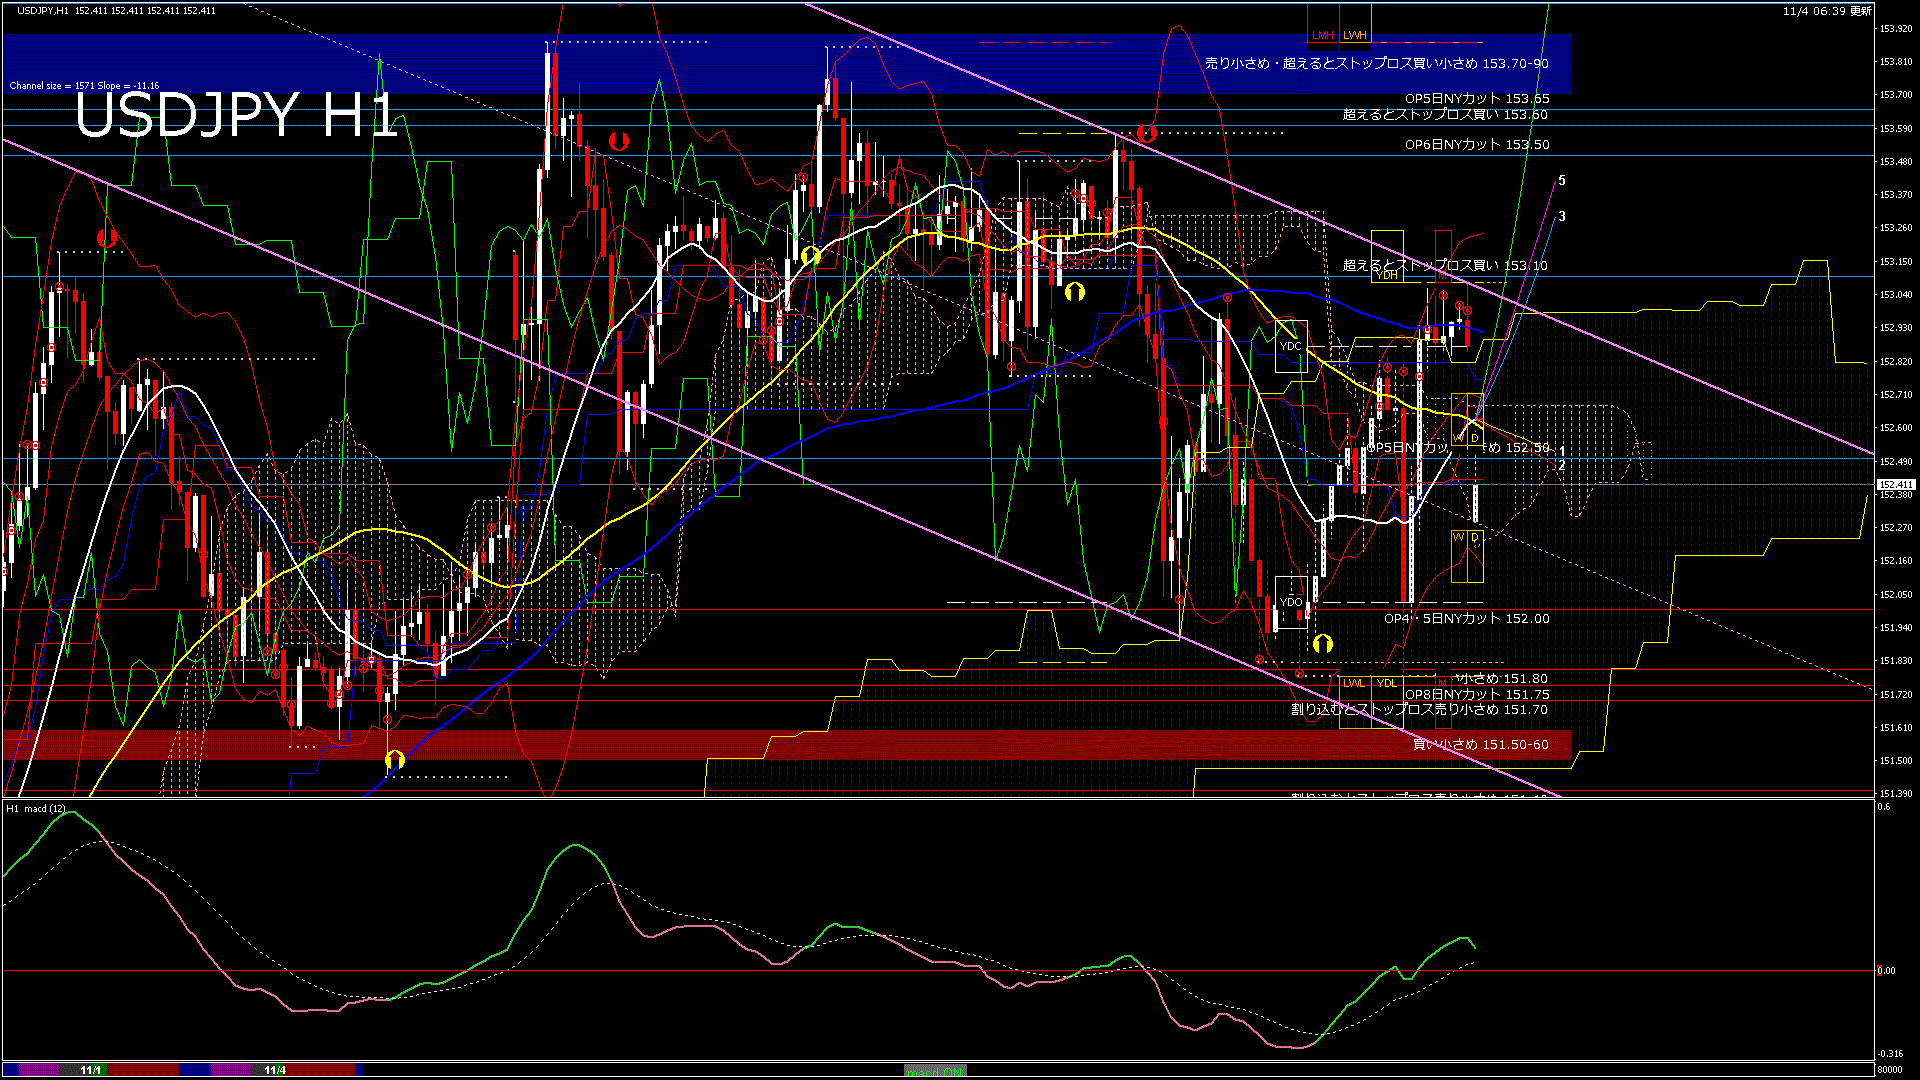
Task: Click the 151.940 price axis value
Action: tap(1896, 628)
